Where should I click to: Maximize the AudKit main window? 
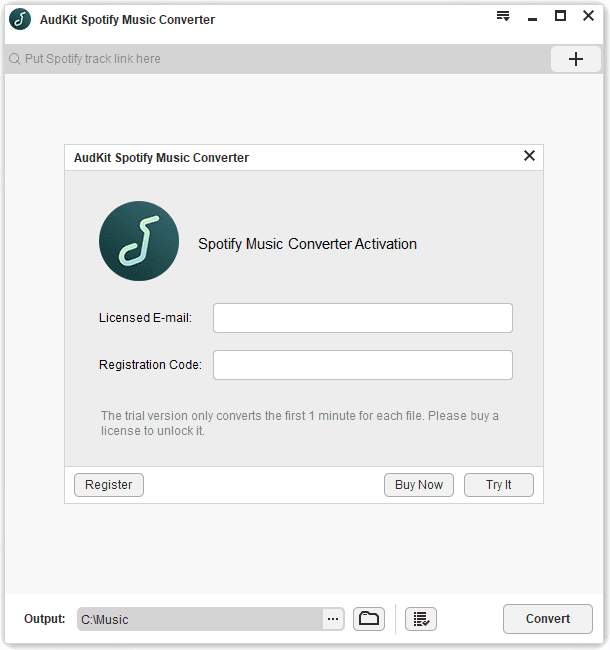pyautogui.click(x=560, y=16)
